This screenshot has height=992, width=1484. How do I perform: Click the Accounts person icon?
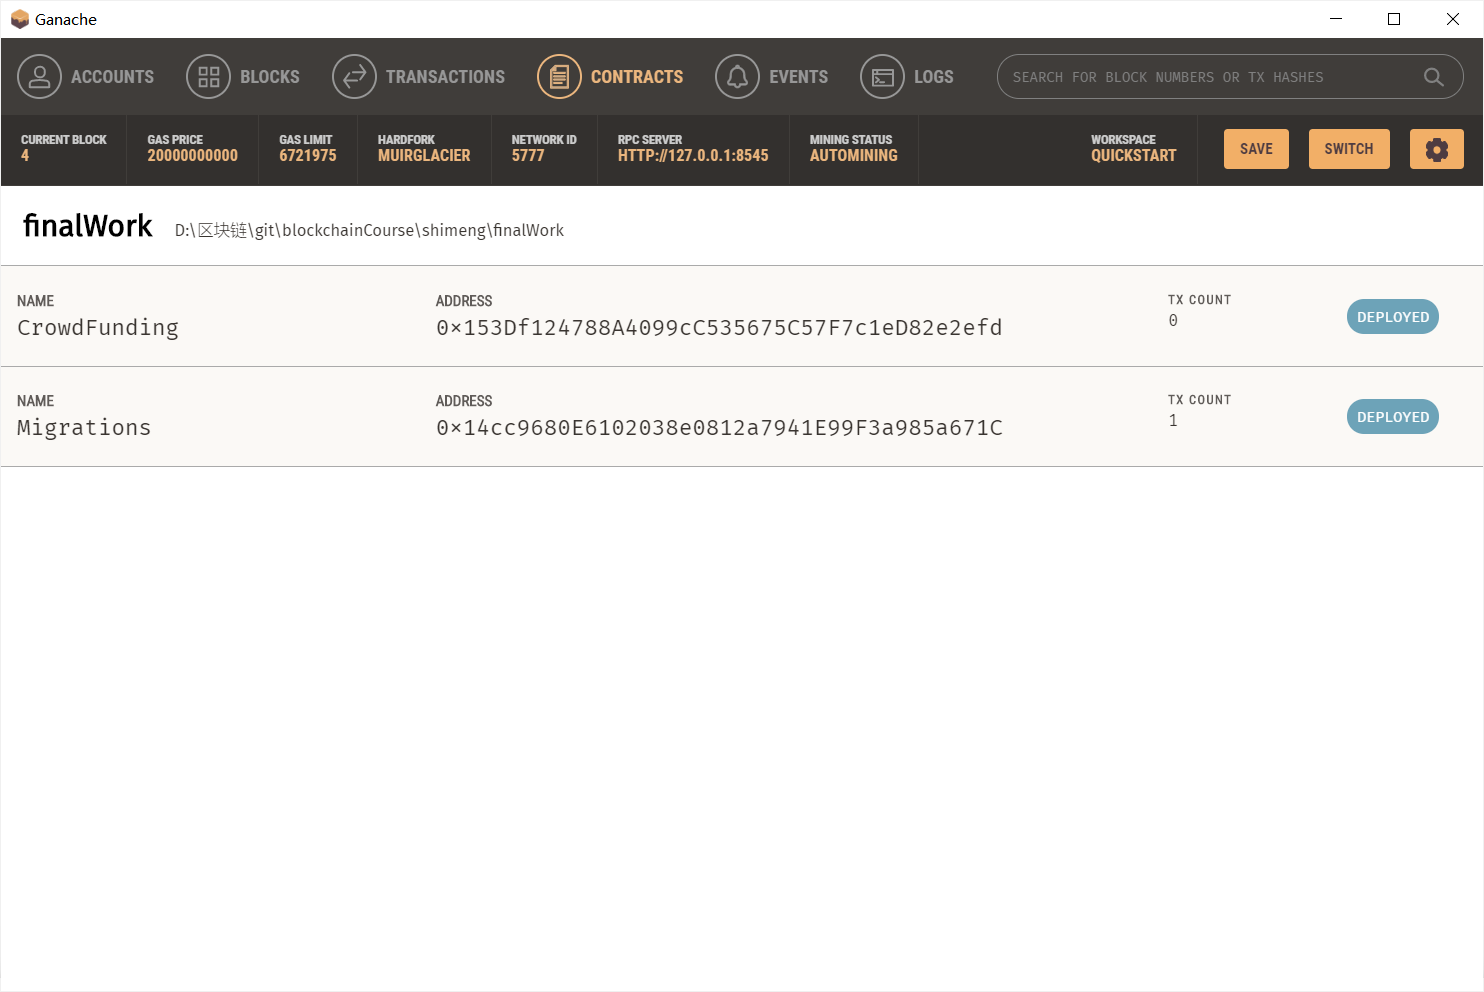point(39,77)
